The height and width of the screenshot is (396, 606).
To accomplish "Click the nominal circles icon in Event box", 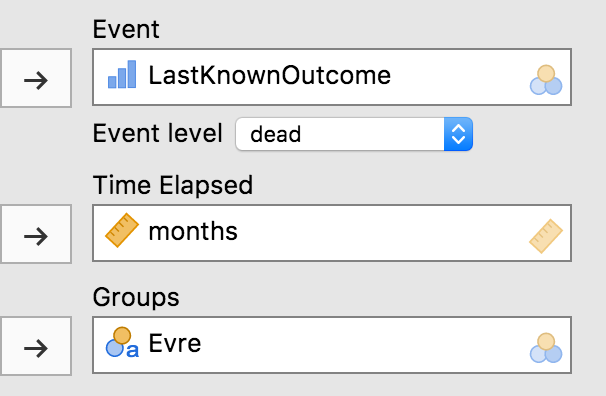I will coord(546,80).
